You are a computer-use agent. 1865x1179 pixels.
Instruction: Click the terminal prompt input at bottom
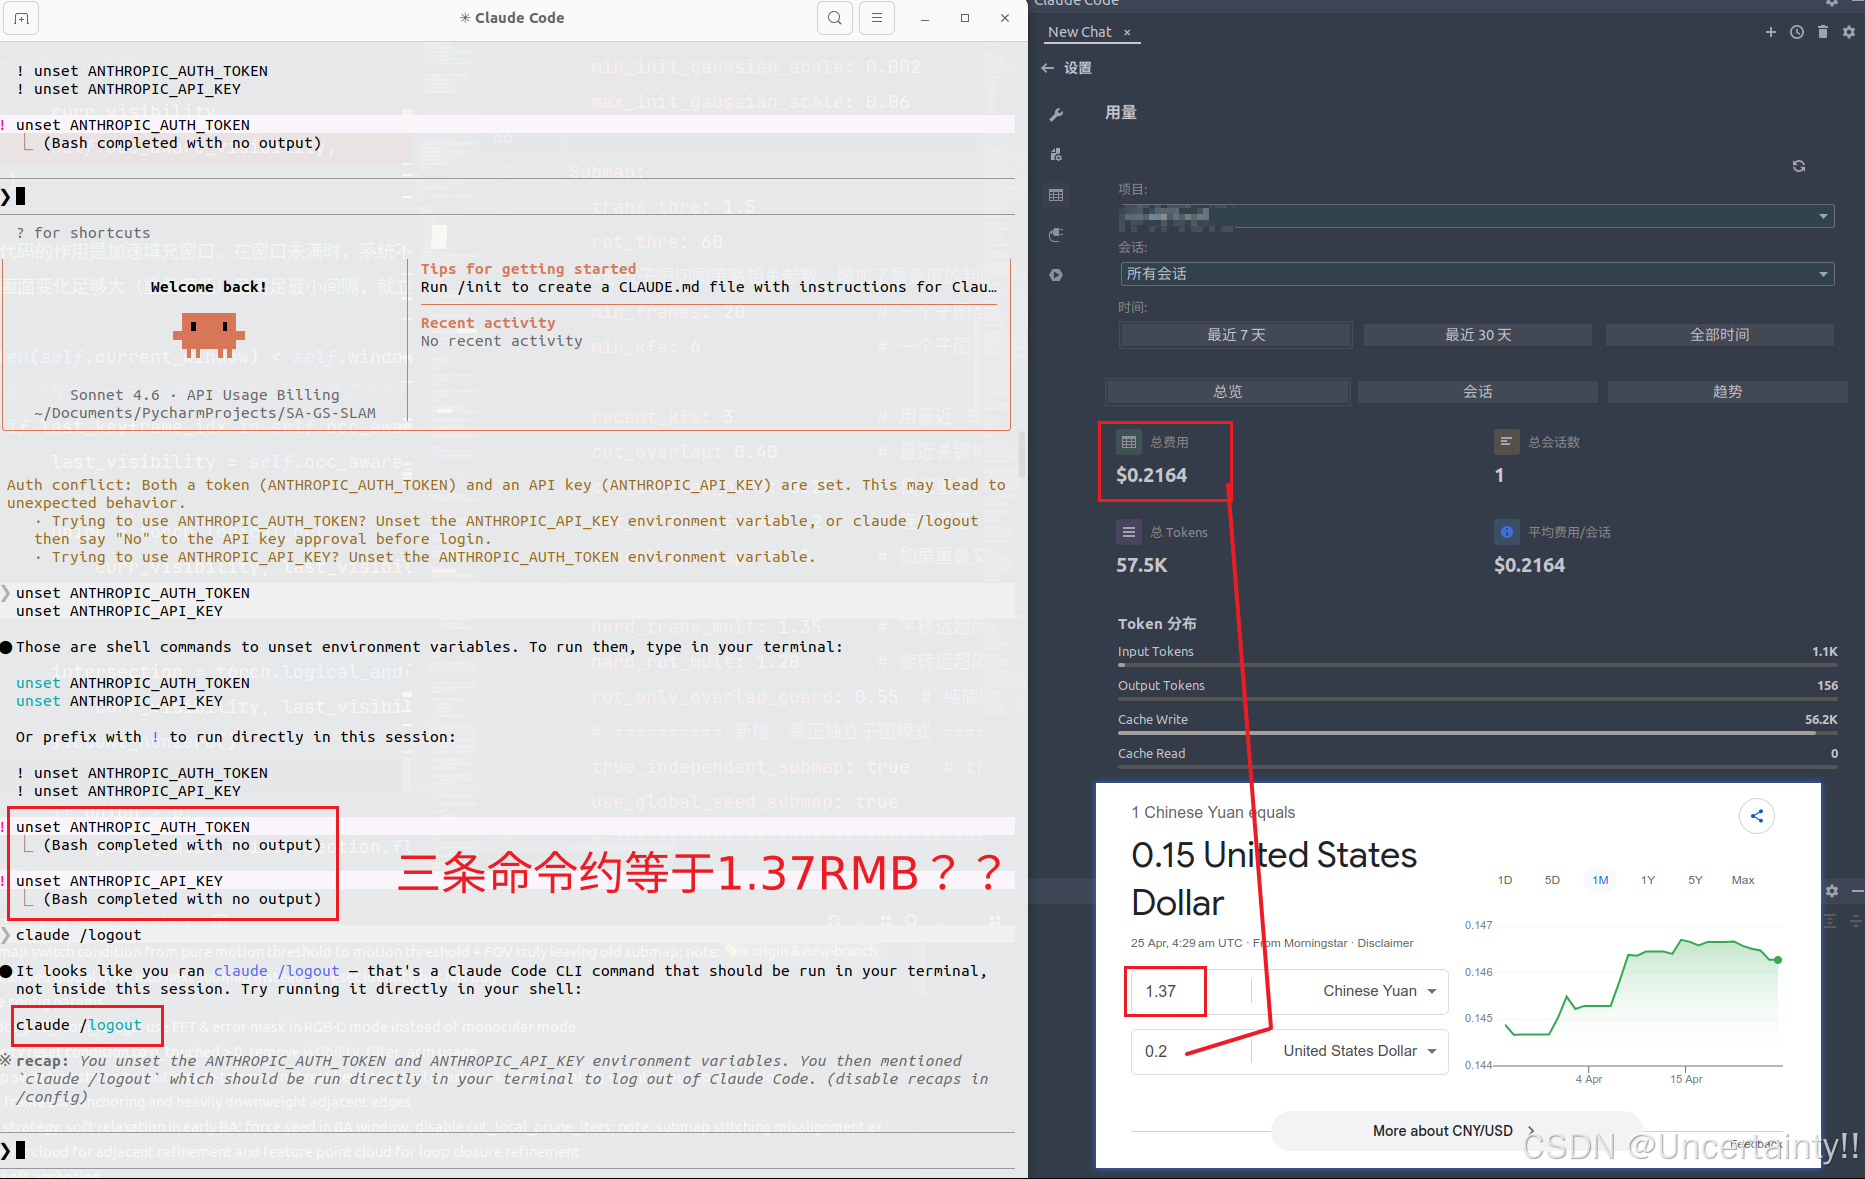click(x=507, y=1150)
